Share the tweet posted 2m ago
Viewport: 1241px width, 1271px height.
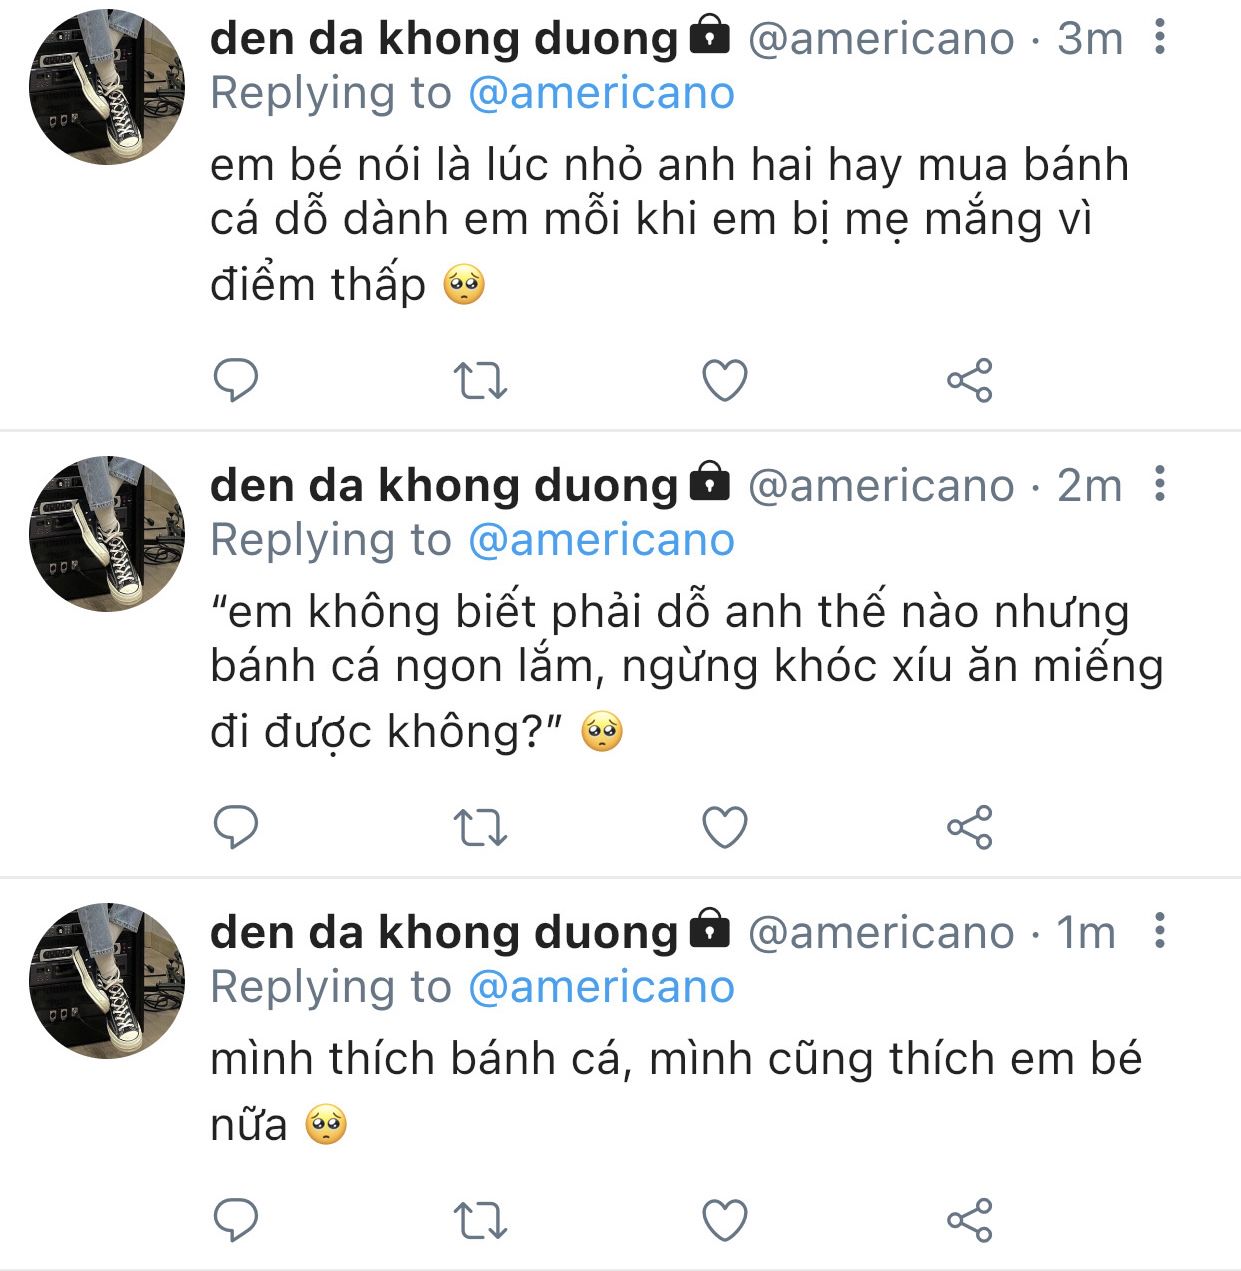point(969,827)
